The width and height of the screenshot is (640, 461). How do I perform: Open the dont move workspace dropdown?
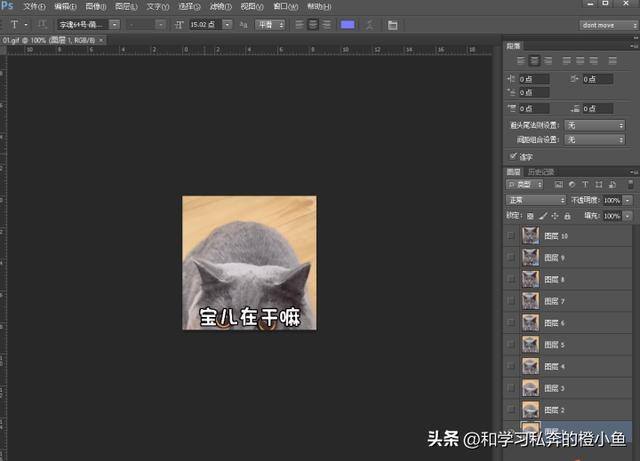[x=608, y=25]
